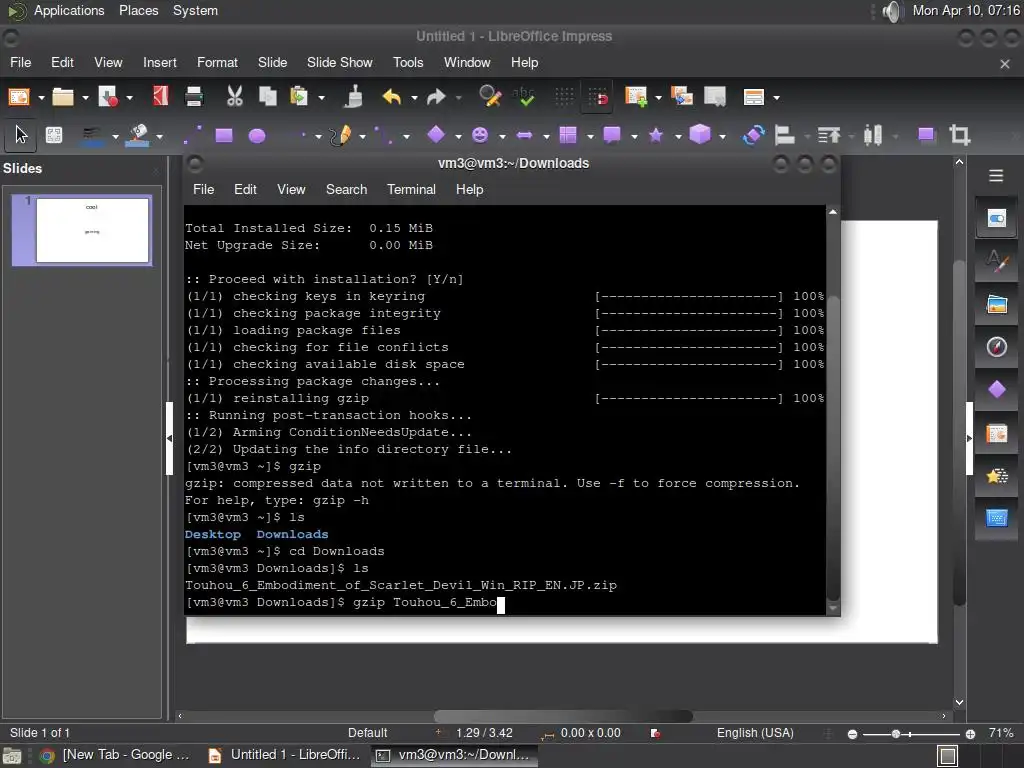The height and width of the screenshot is (768, 1024).
Task: Select the Block Arrows tool
Action: pyautogui.click(x=524, y=135)
